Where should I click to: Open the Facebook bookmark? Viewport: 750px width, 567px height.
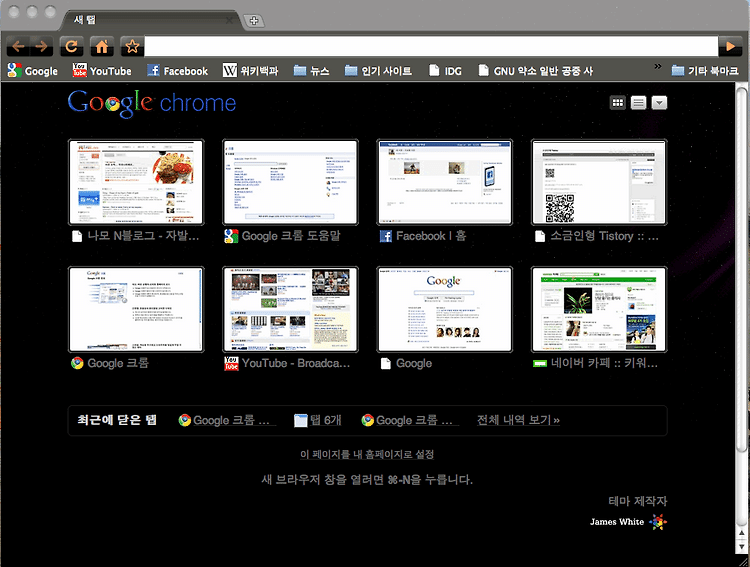pos(177,71)
